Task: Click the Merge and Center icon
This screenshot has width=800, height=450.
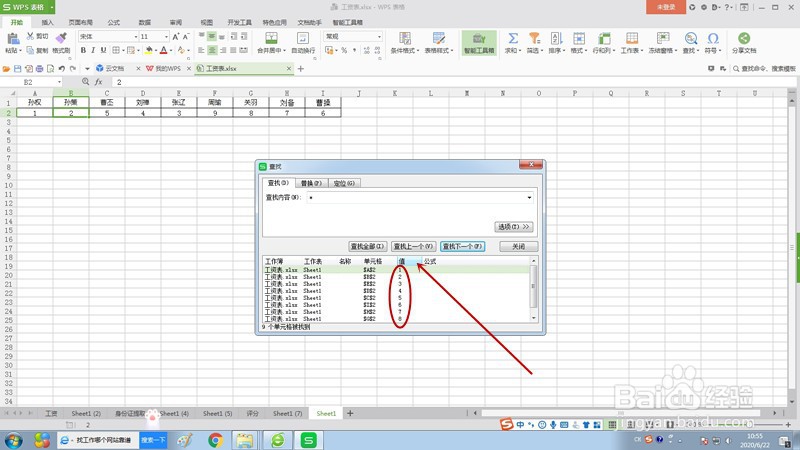Action: (271, 38)
